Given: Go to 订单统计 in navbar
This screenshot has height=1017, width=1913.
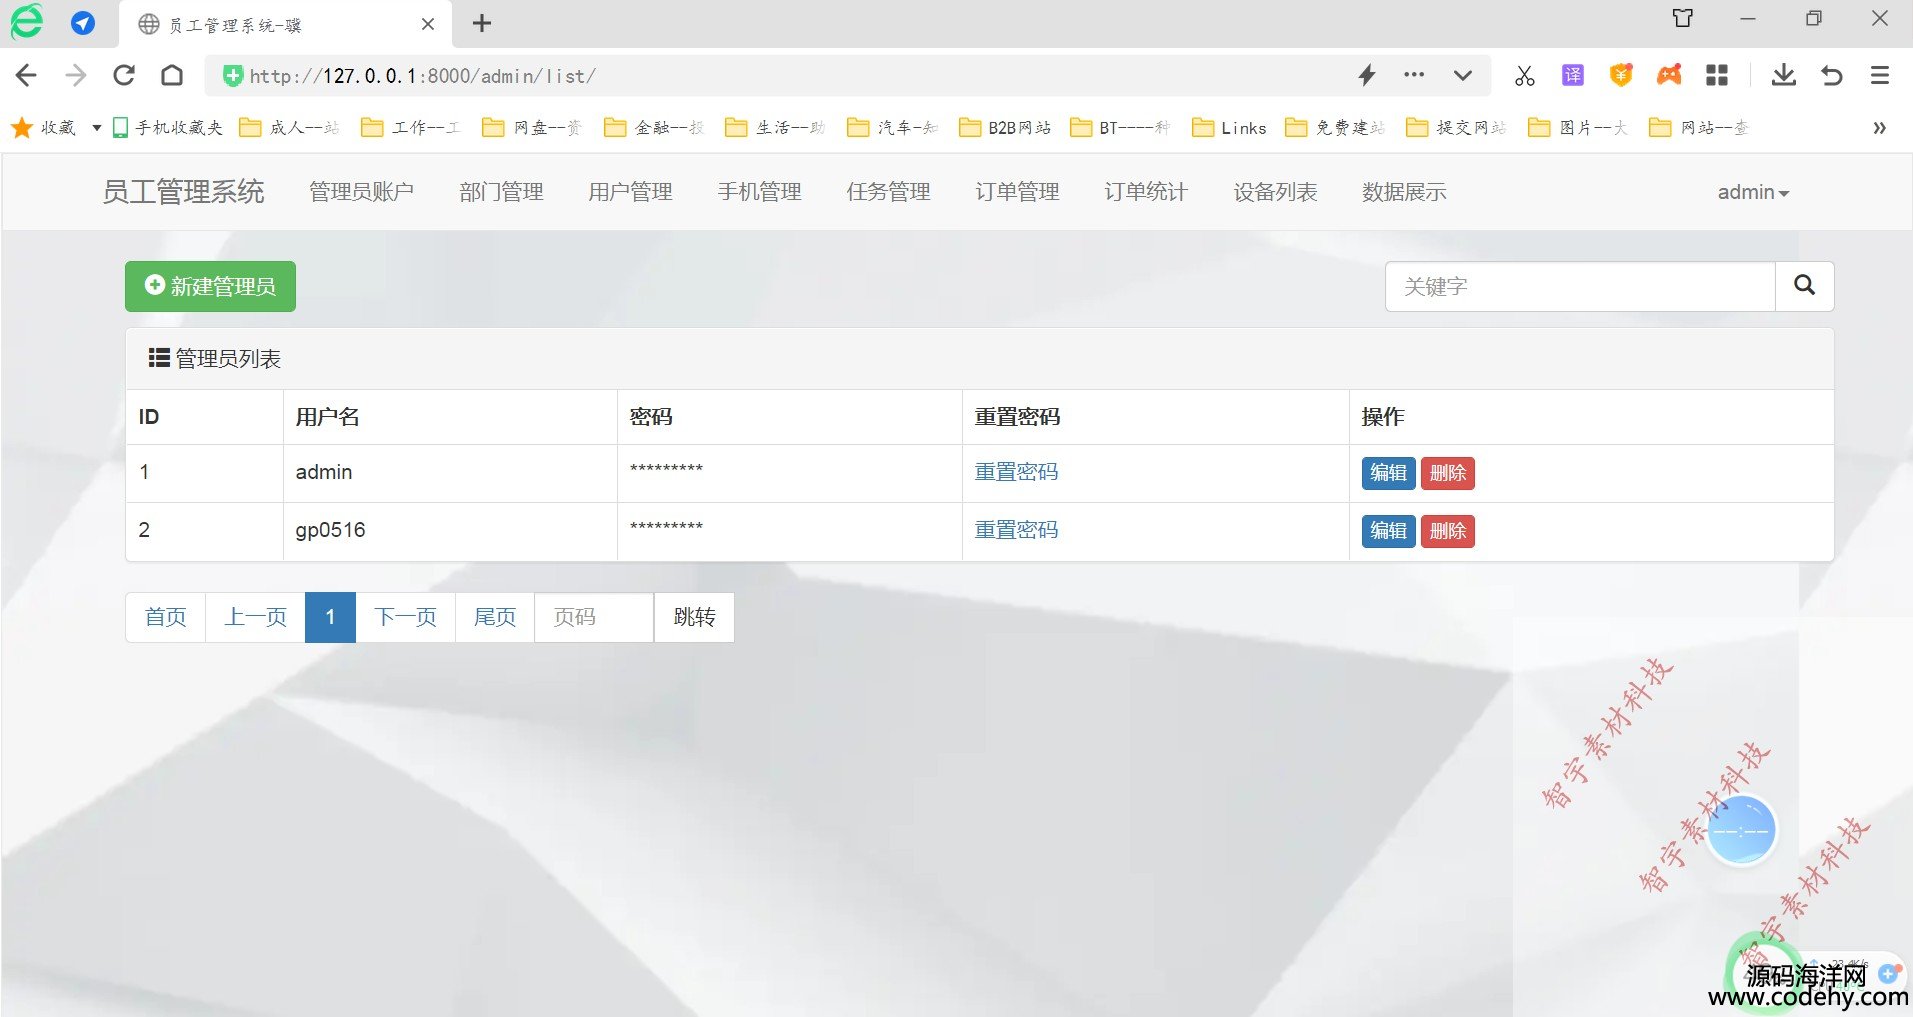Looking at the screenshot, I should click(1146, 192).
